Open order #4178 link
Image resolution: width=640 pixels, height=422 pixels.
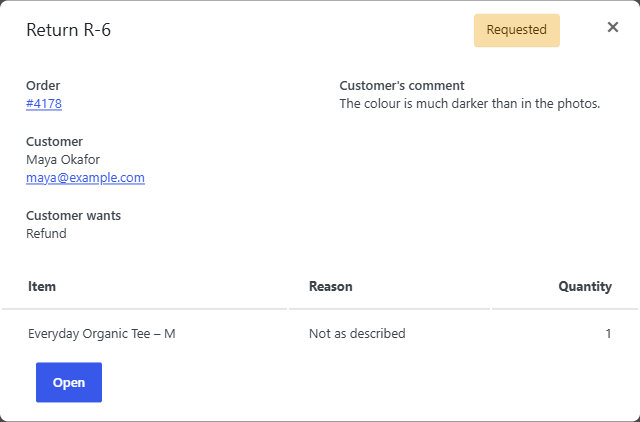(44, 104)
